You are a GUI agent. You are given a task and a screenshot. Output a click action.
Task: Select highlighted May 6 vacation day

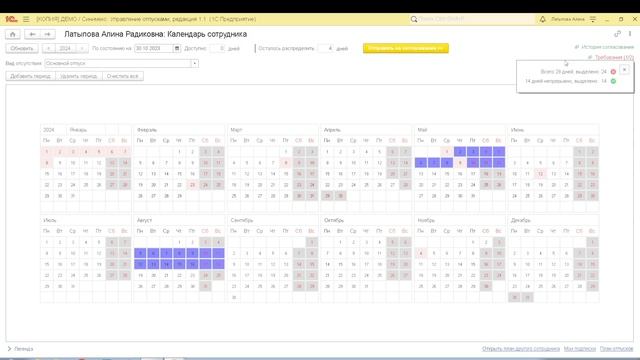421,163
